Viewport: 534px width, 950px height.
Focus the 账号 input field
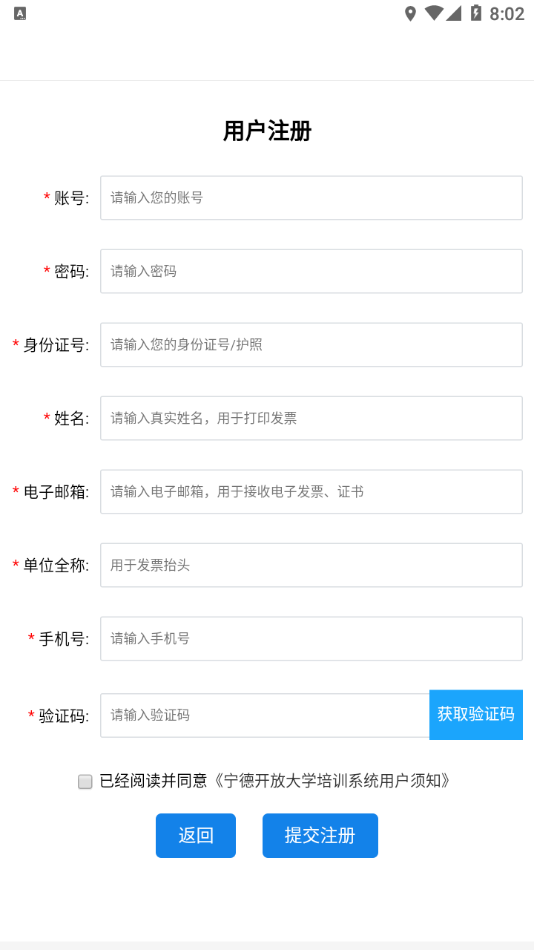312,198
